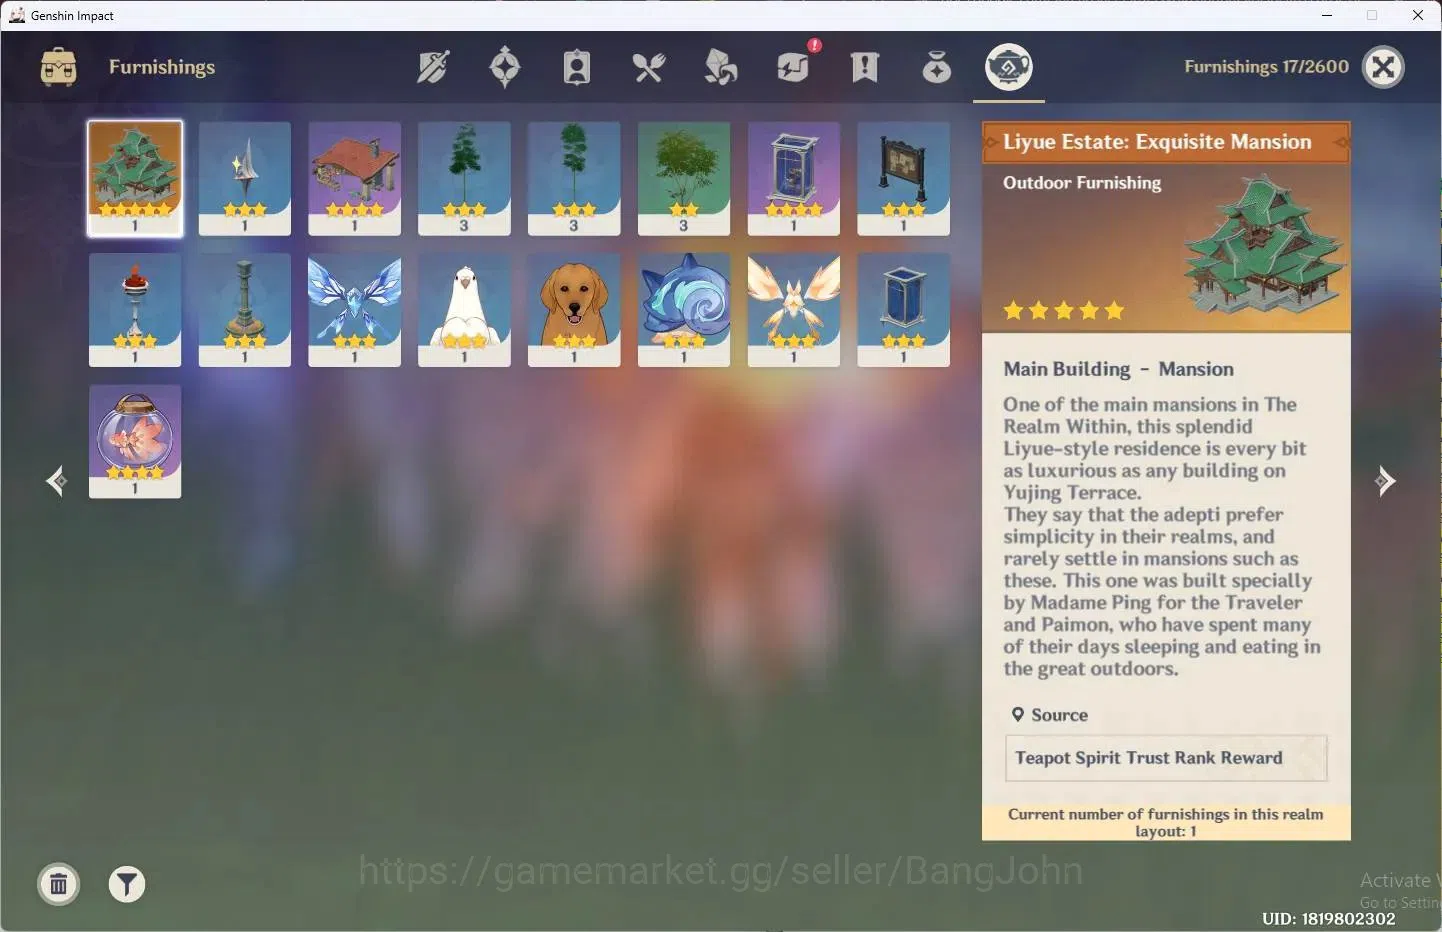Viewport: 1442px width, 932px height.
Task: Minimize the Genshin Impact window
Action: click(1327, 15)
